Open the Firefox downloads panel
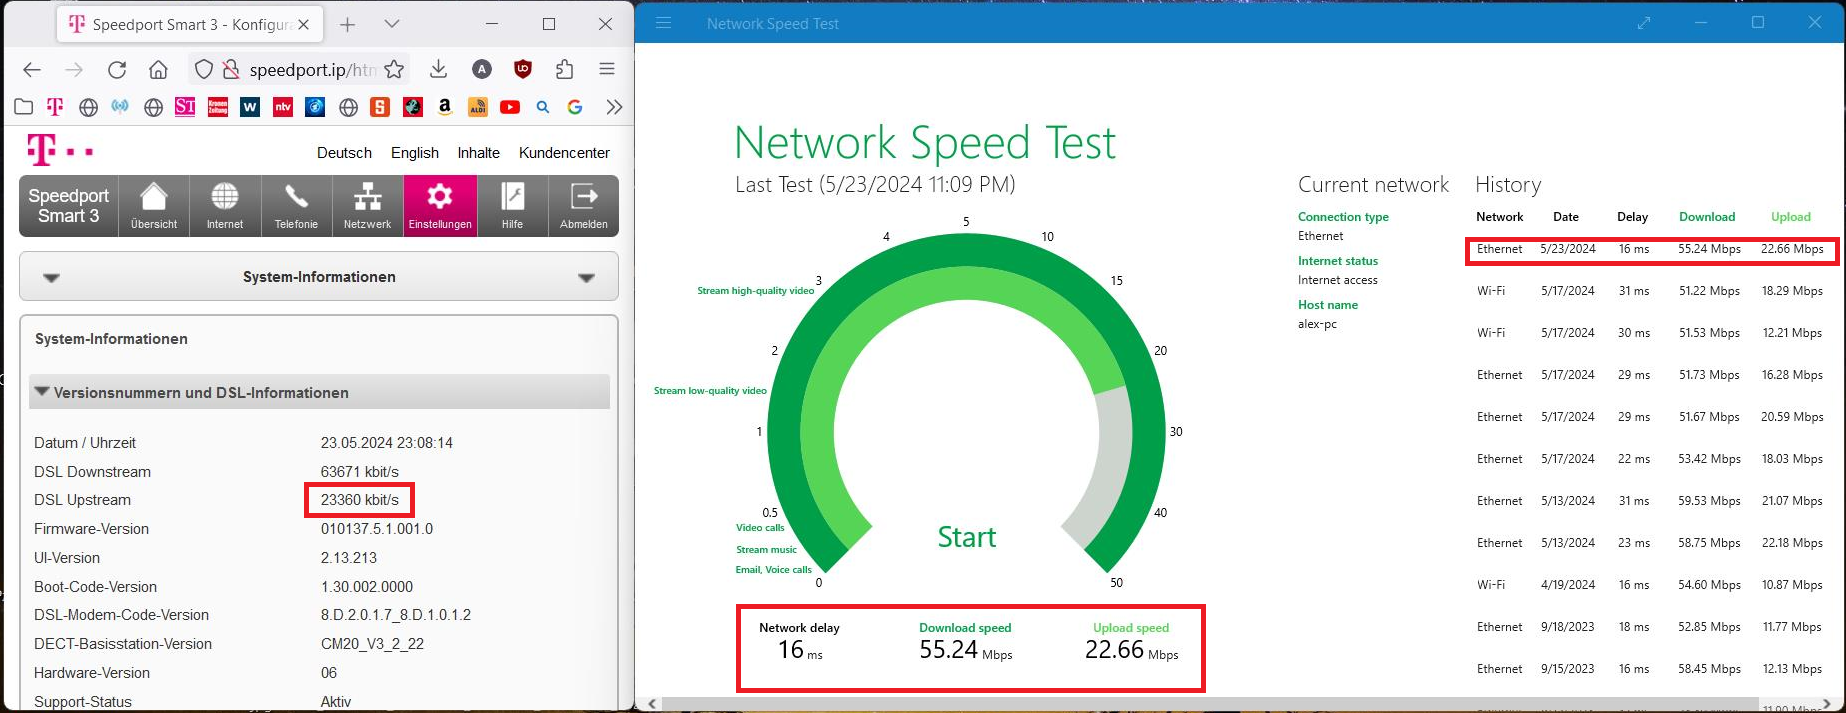Image resolution: width=1846 pixels, height=713 pixels. click(438, 69)
